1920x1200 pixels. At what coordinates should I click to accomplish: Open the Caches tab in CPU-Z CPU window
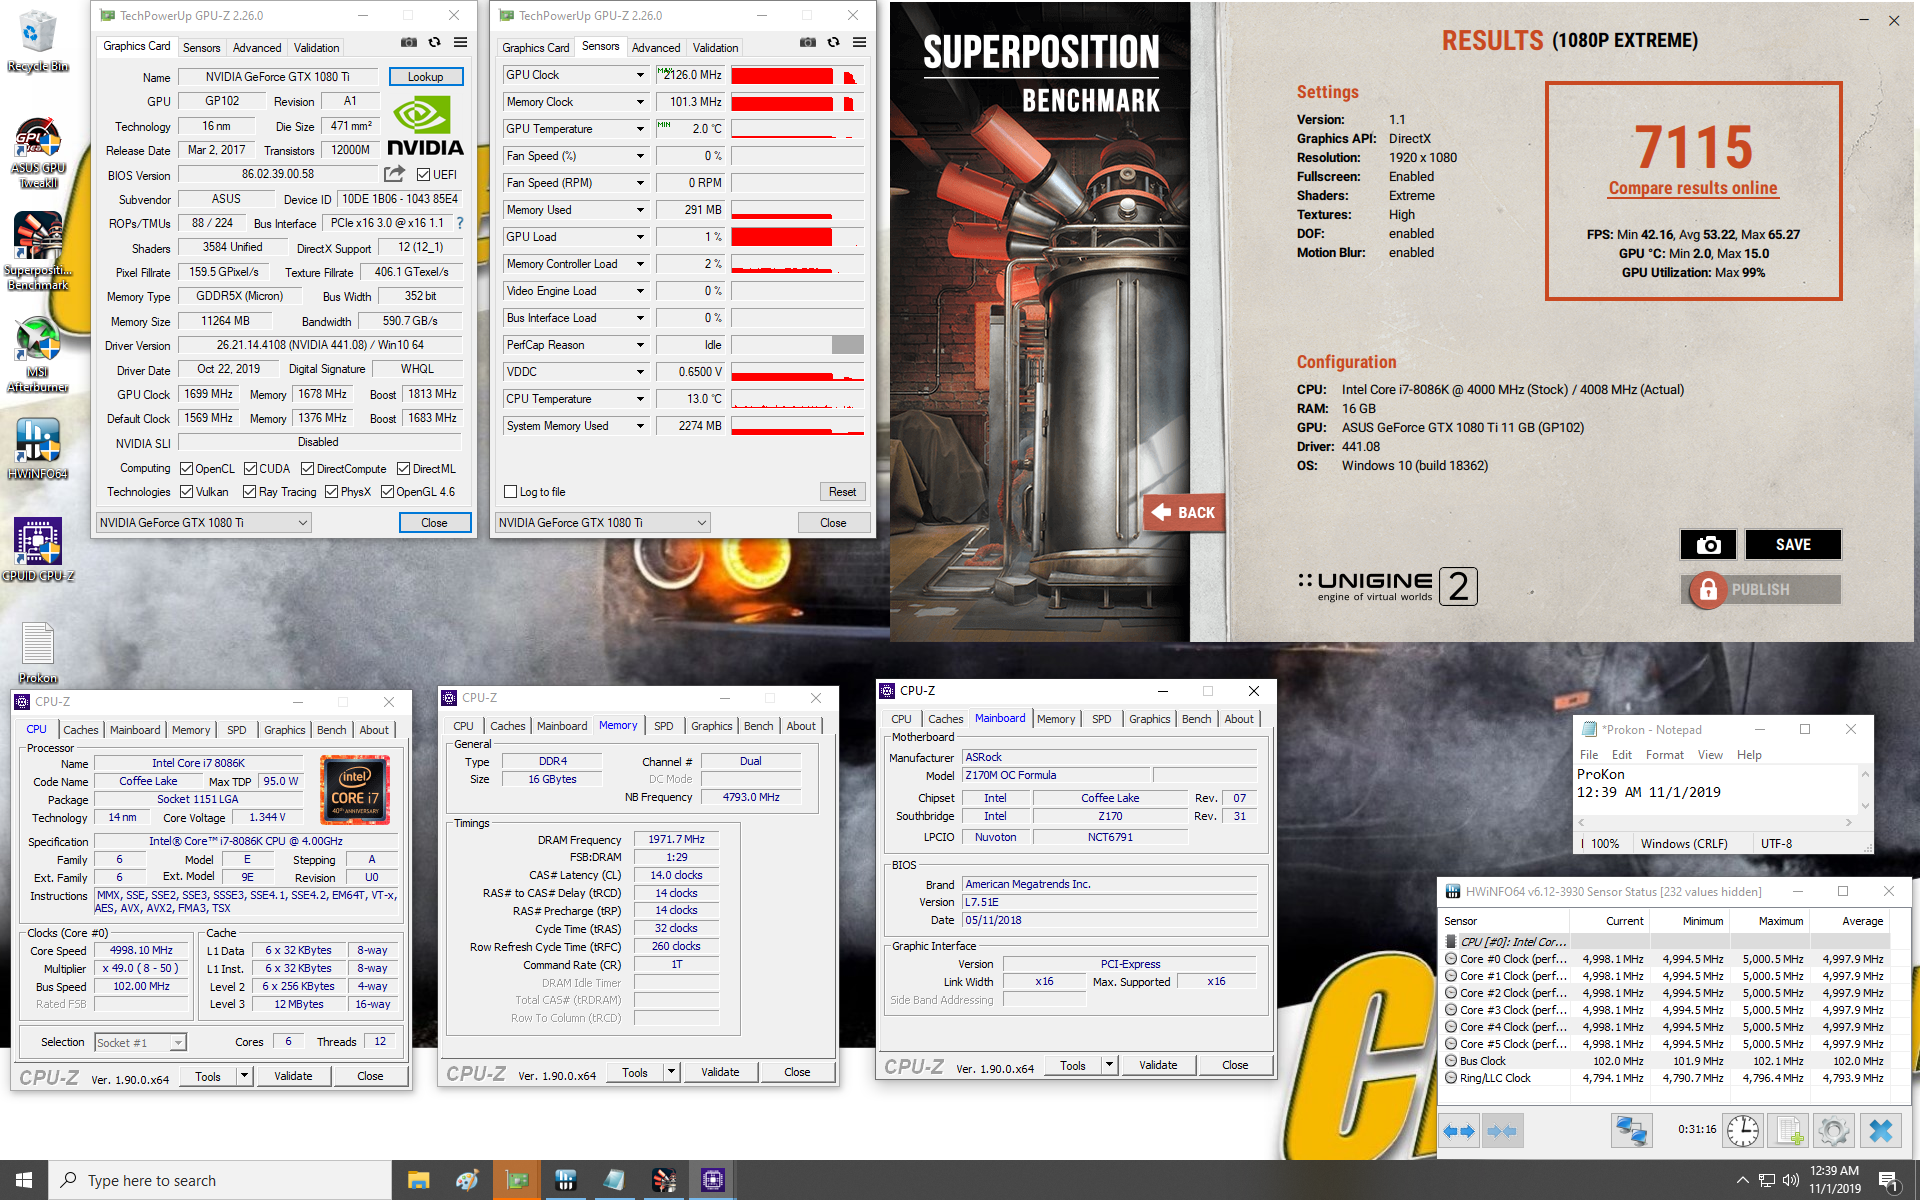[x=81, y=730]
